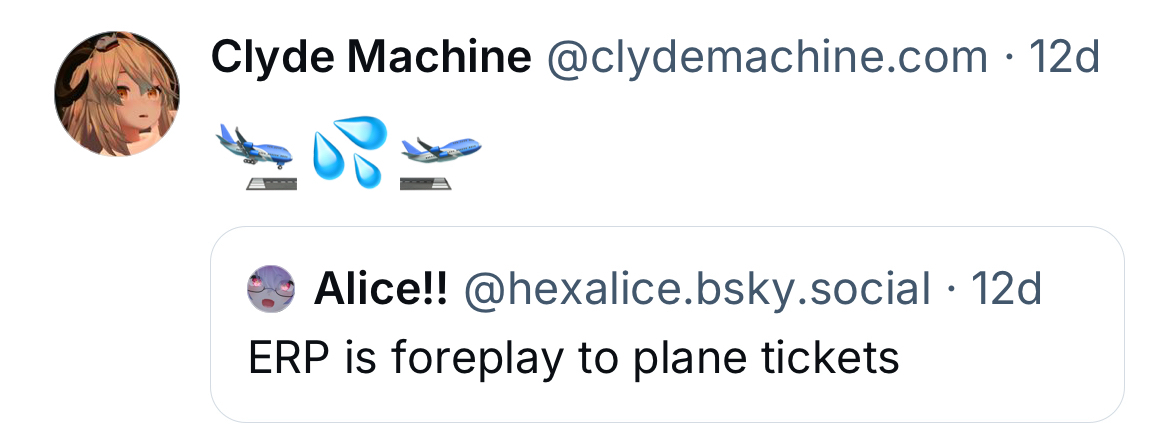This screenshot has height=439, width=1170.
Task: Open the @hexalice.bsky.social handle
Action: pyautogui.click(x=696, y=290)
